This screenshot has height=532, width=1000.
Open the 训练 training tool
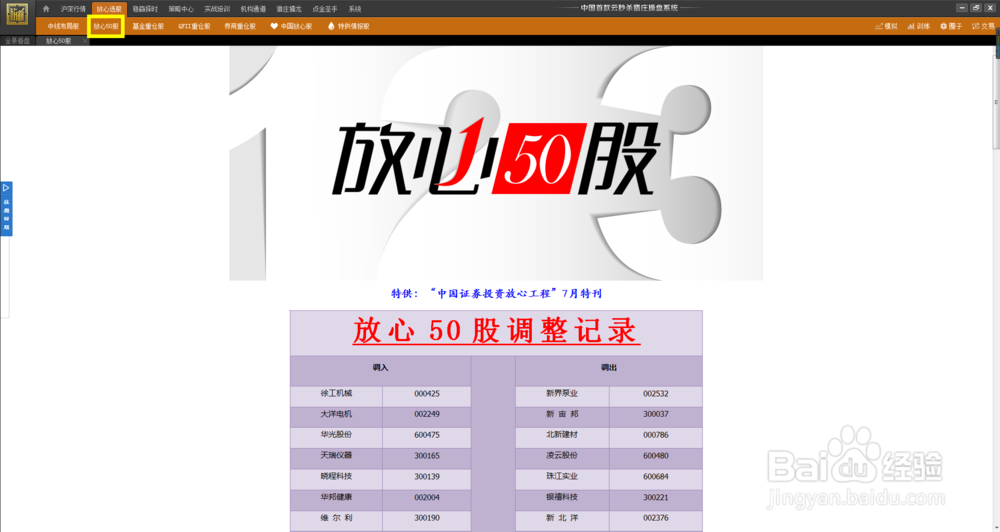(x=918, y=26)
